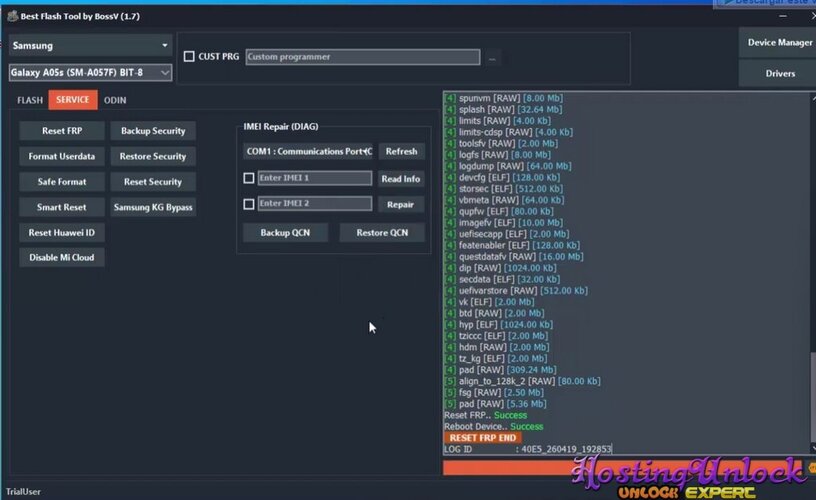
Task: Click the log panel vertical scrollbar thumb
Action: (x=813, y=398)
